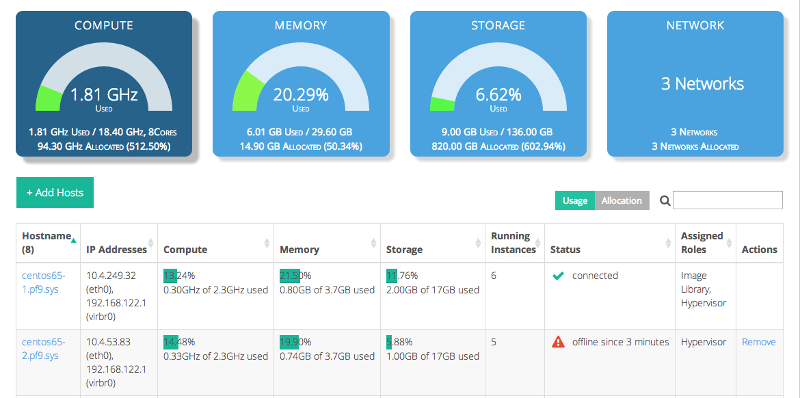Click the green connected checkmark icon

[558, 276]
